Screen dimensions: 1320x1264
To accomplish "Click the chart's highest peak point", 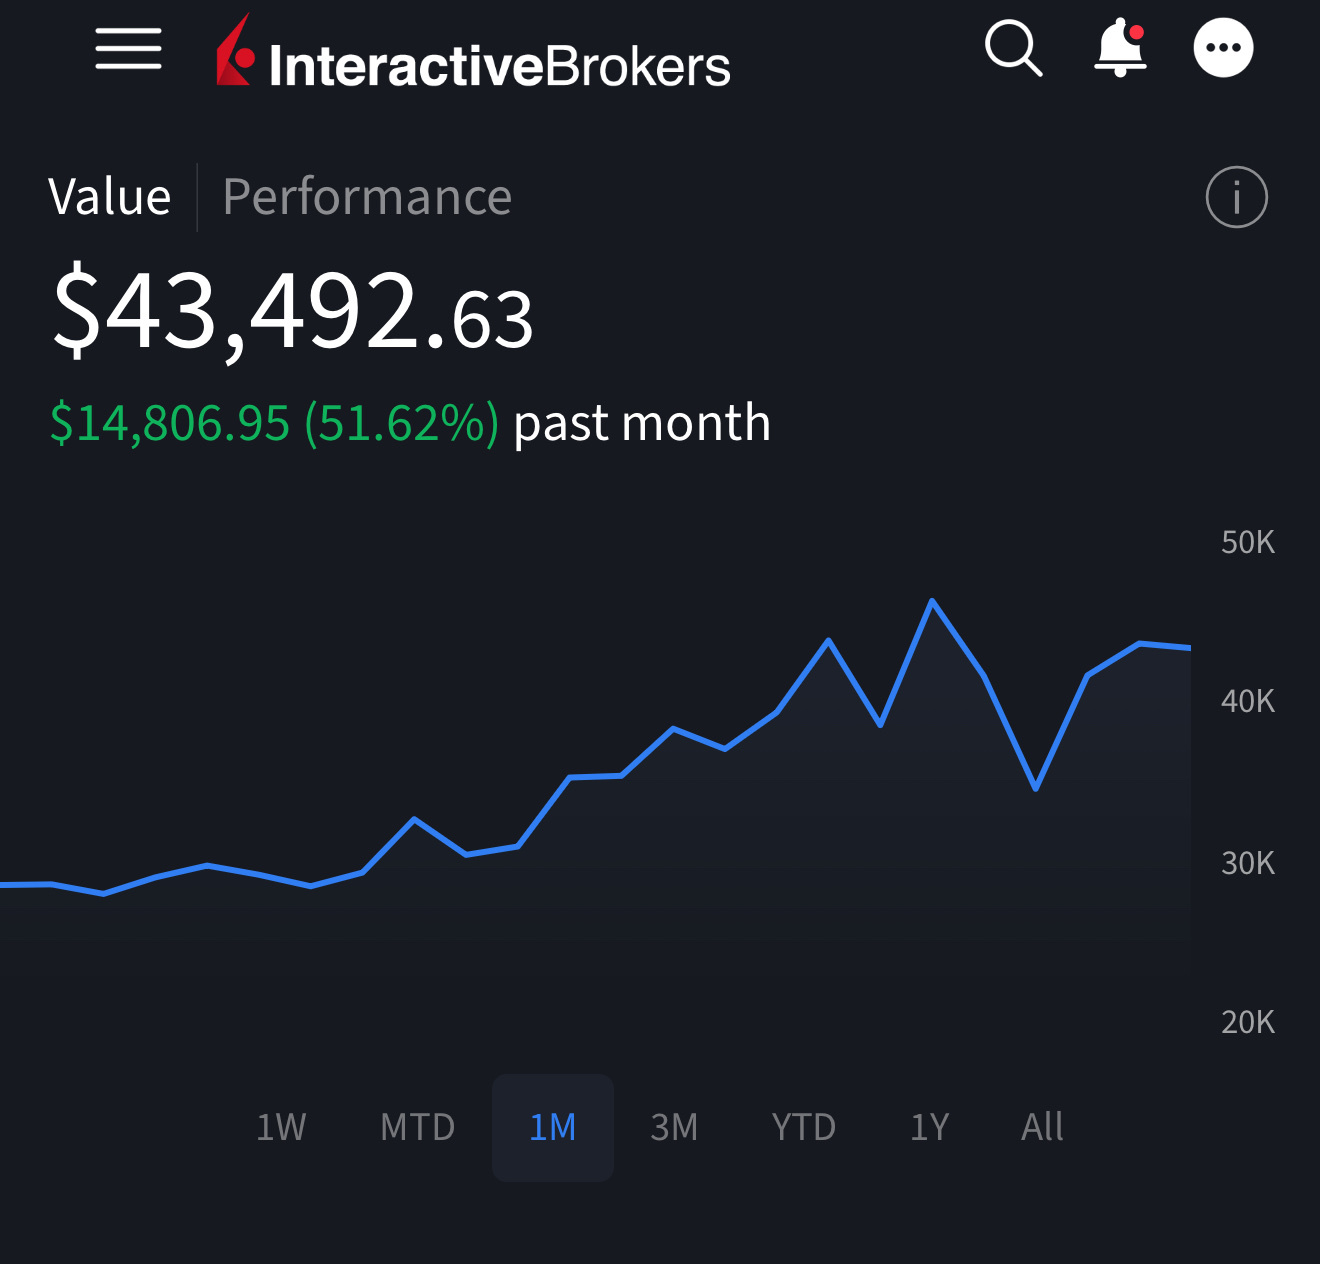I will (932, 601).
